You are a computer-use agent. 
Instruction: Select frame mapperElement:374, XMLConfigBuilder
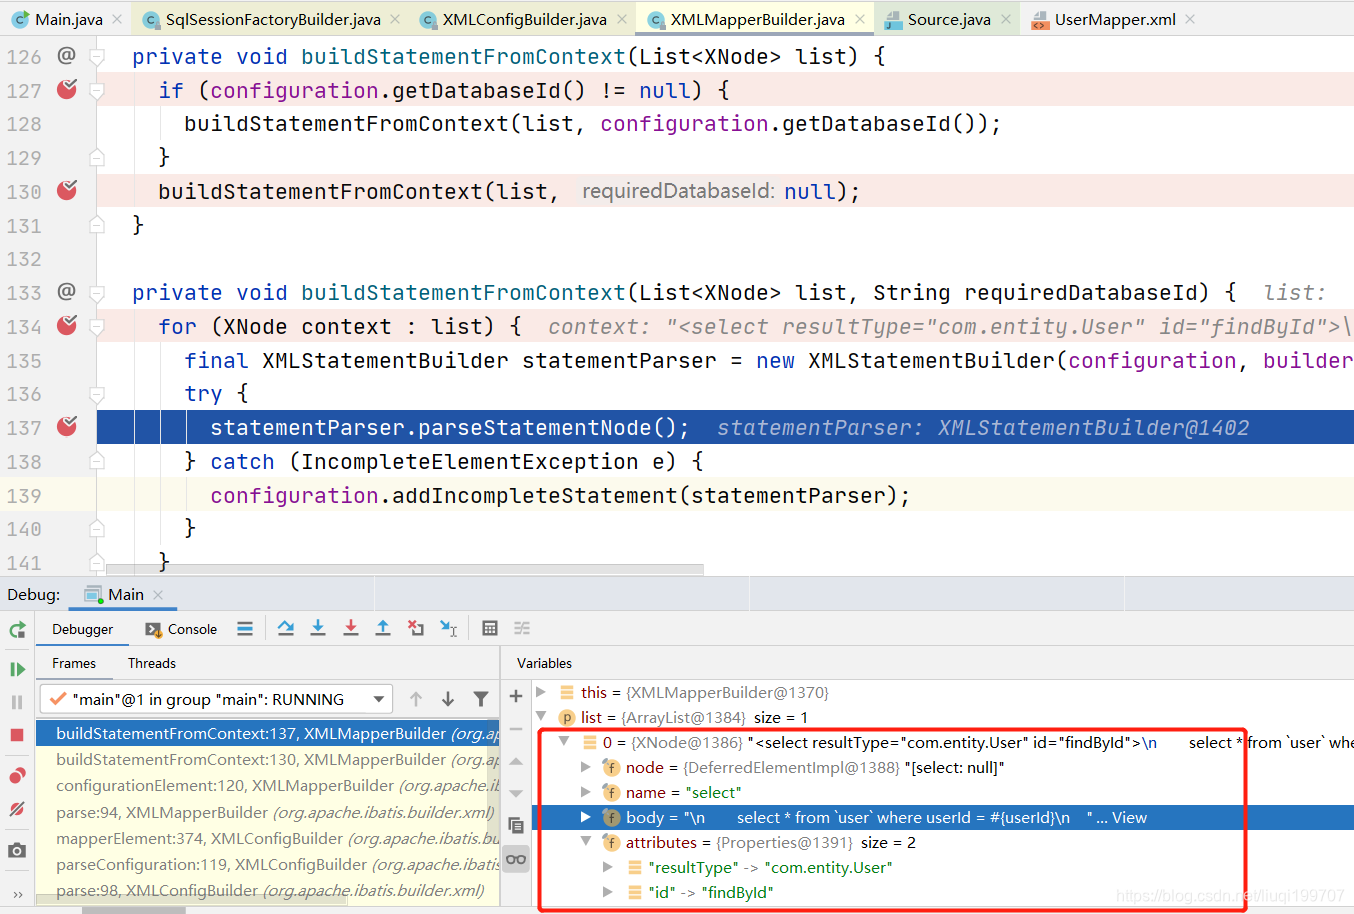click(267, 838)
